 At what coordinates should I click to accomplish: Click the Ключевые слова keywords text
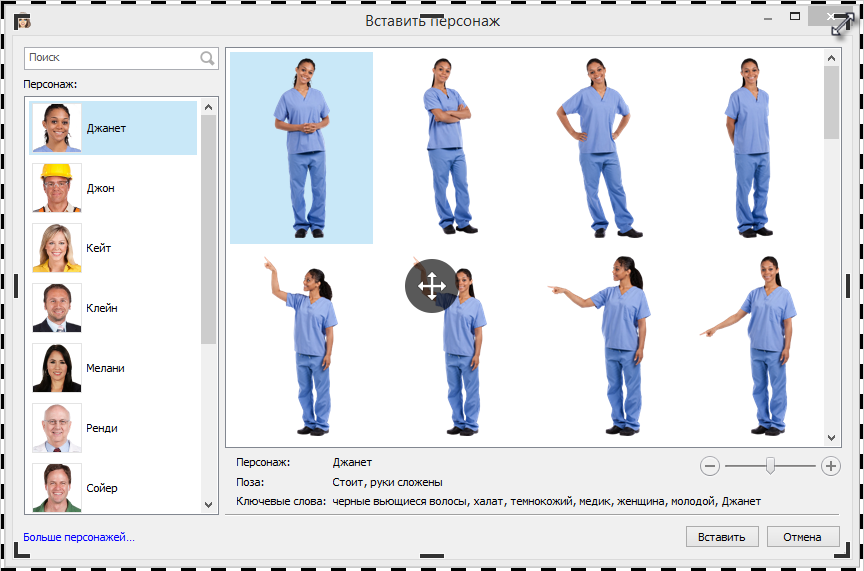pos(547,502)
